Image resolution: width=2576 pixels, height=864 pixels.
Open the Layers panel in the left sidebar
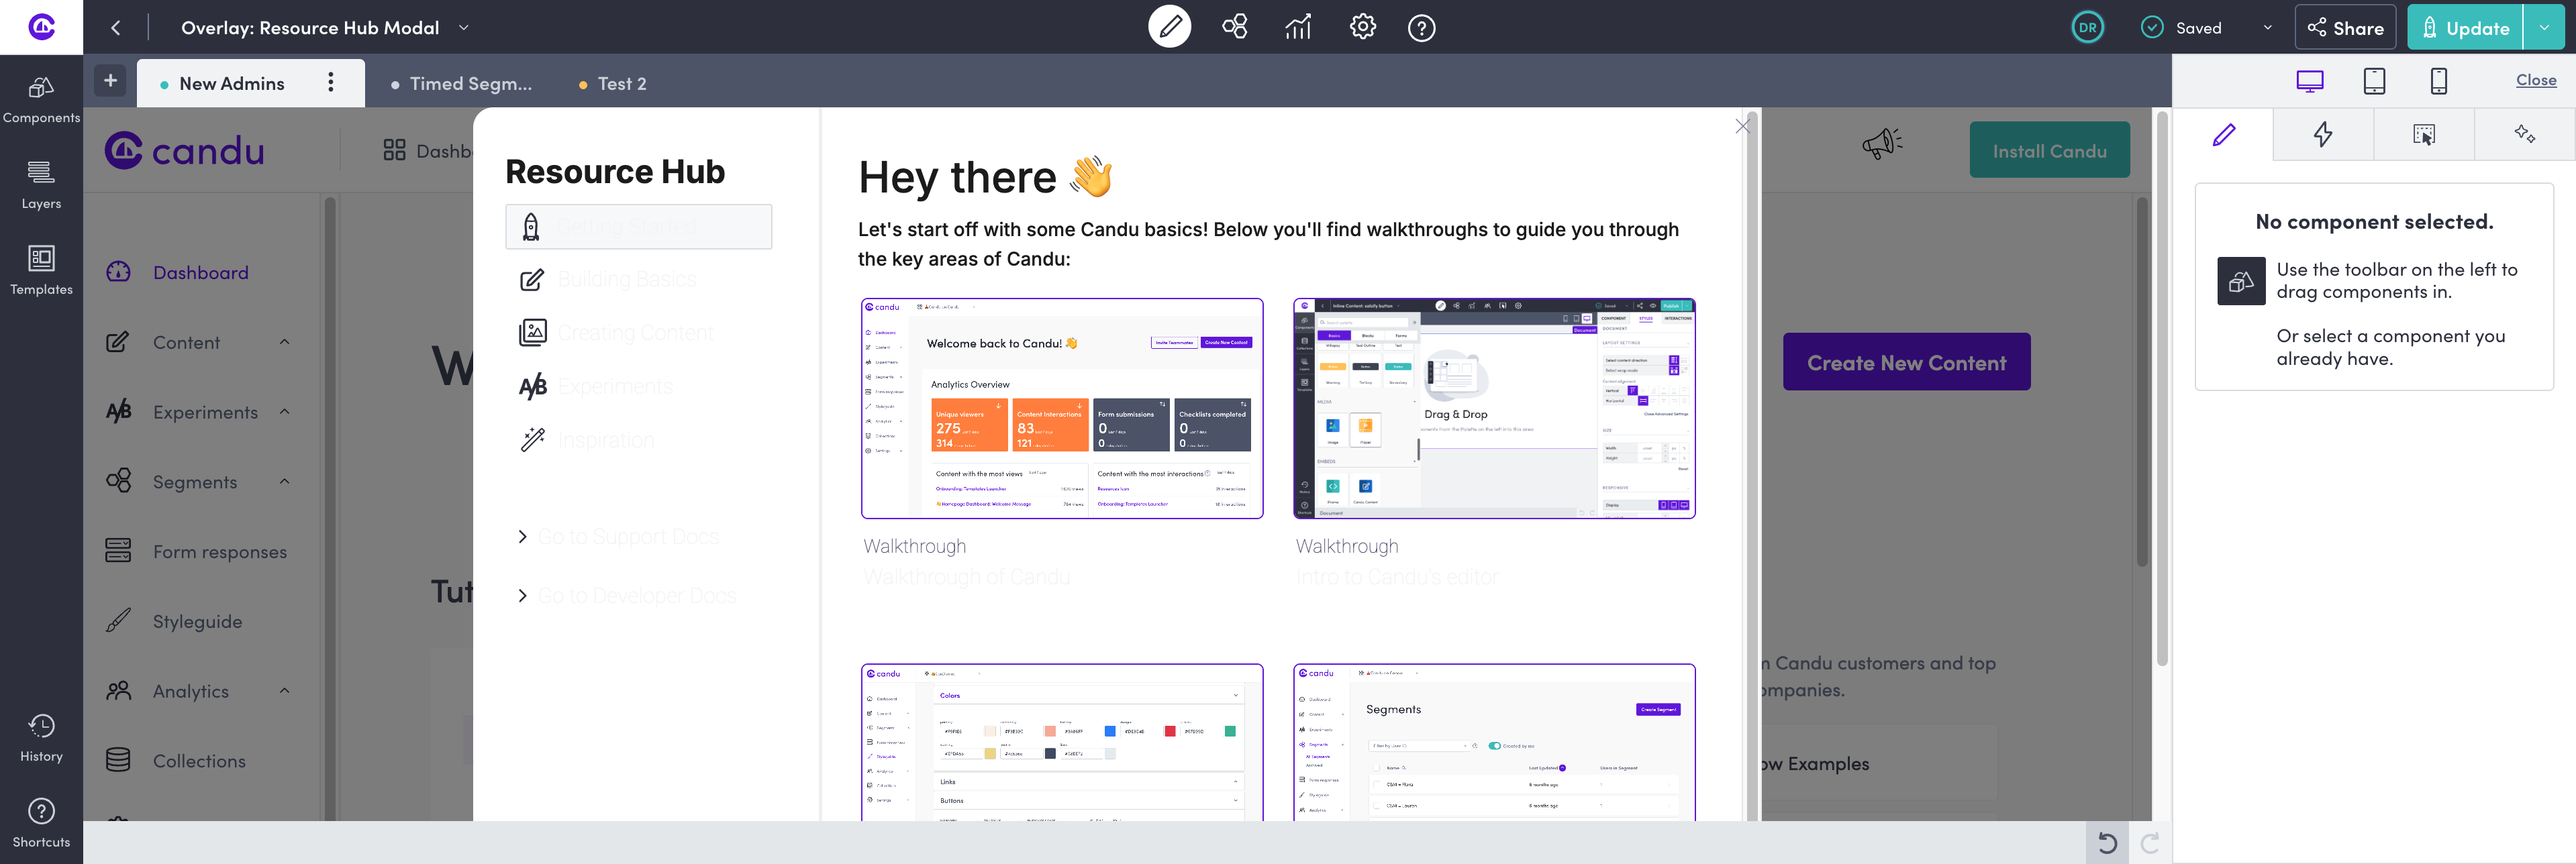(41, 183)
